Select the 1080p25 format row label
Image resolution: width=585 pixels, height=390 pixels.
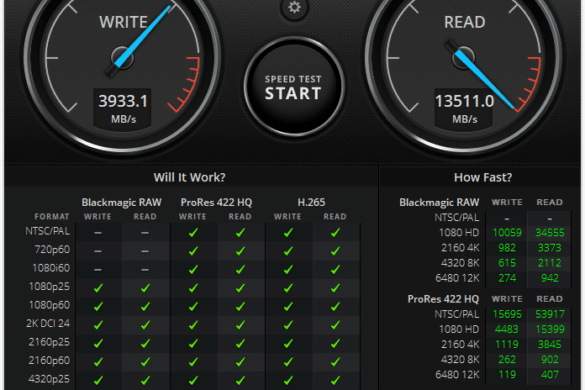coord(49,286)
